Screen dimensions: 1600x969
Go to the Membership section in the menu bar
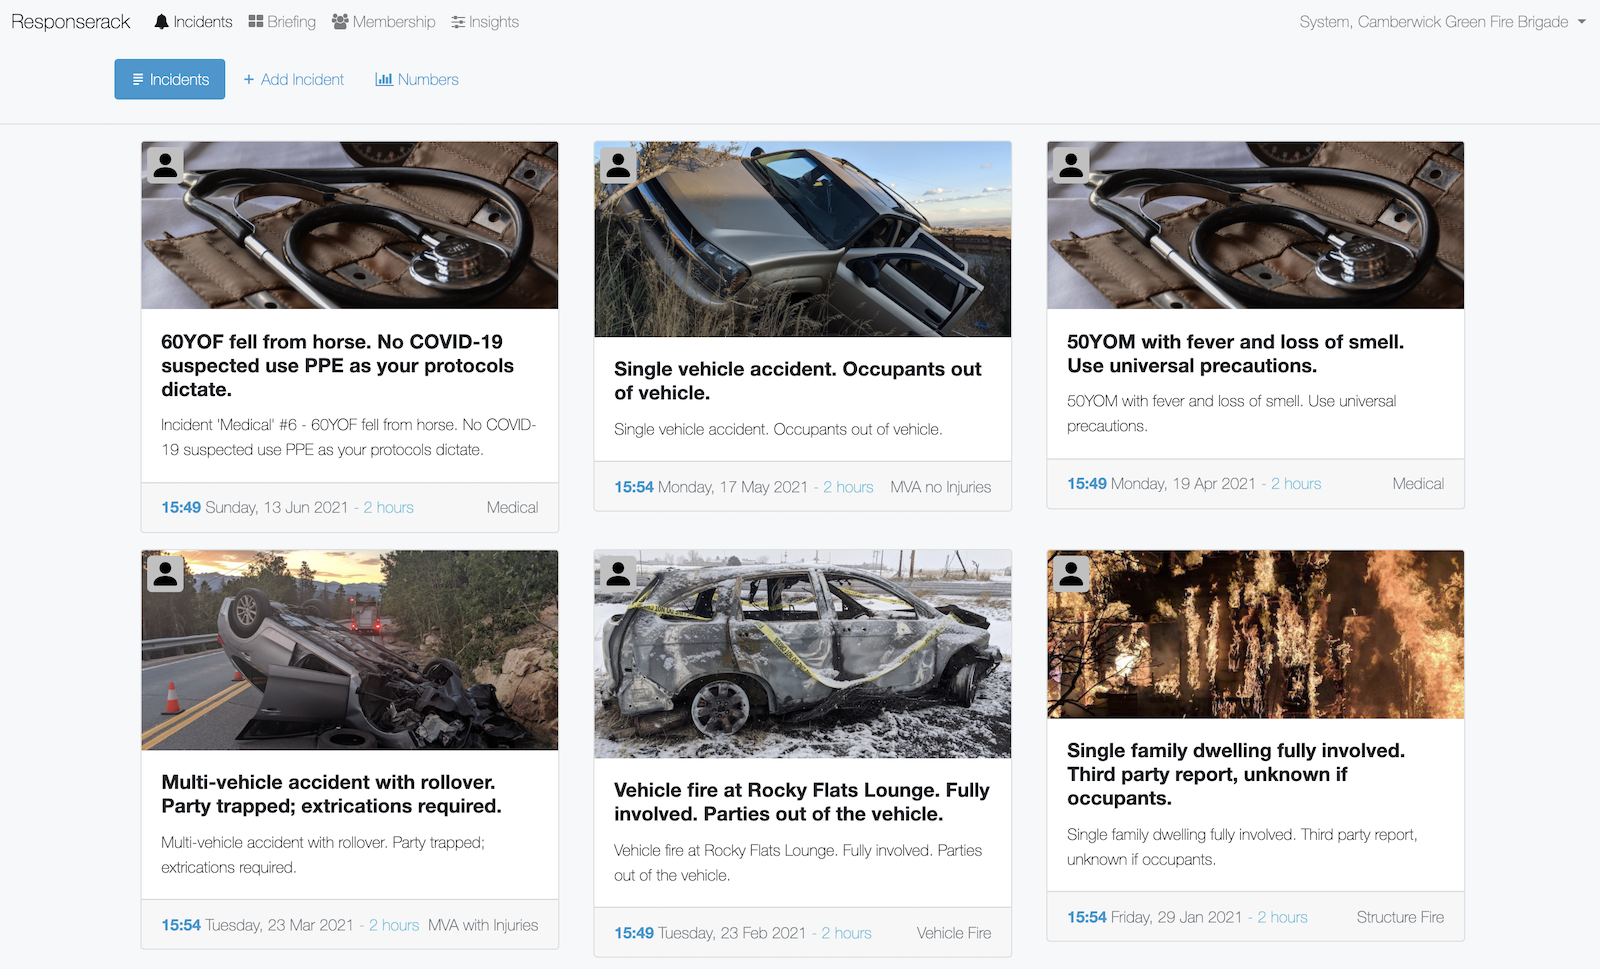click(x=393, y=21)
